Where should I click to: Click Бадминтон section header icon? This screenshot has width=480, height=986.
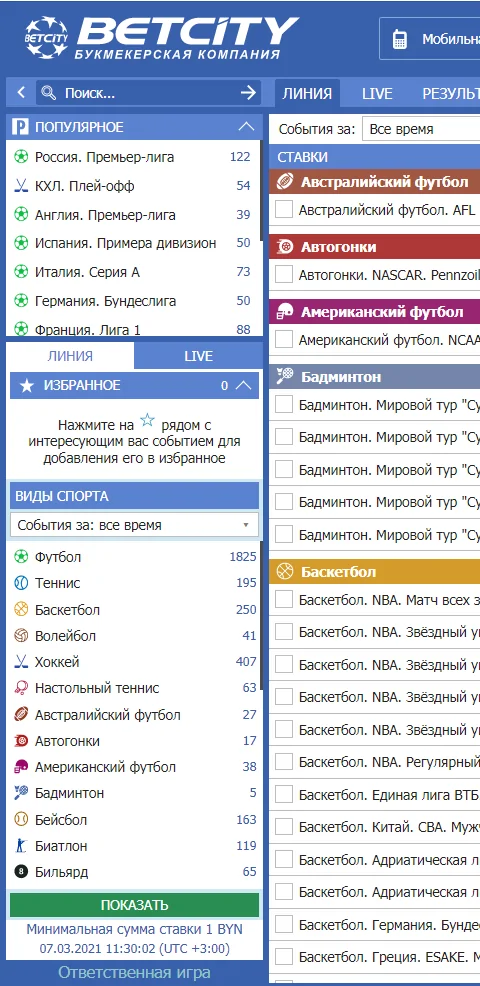[285, 377]
